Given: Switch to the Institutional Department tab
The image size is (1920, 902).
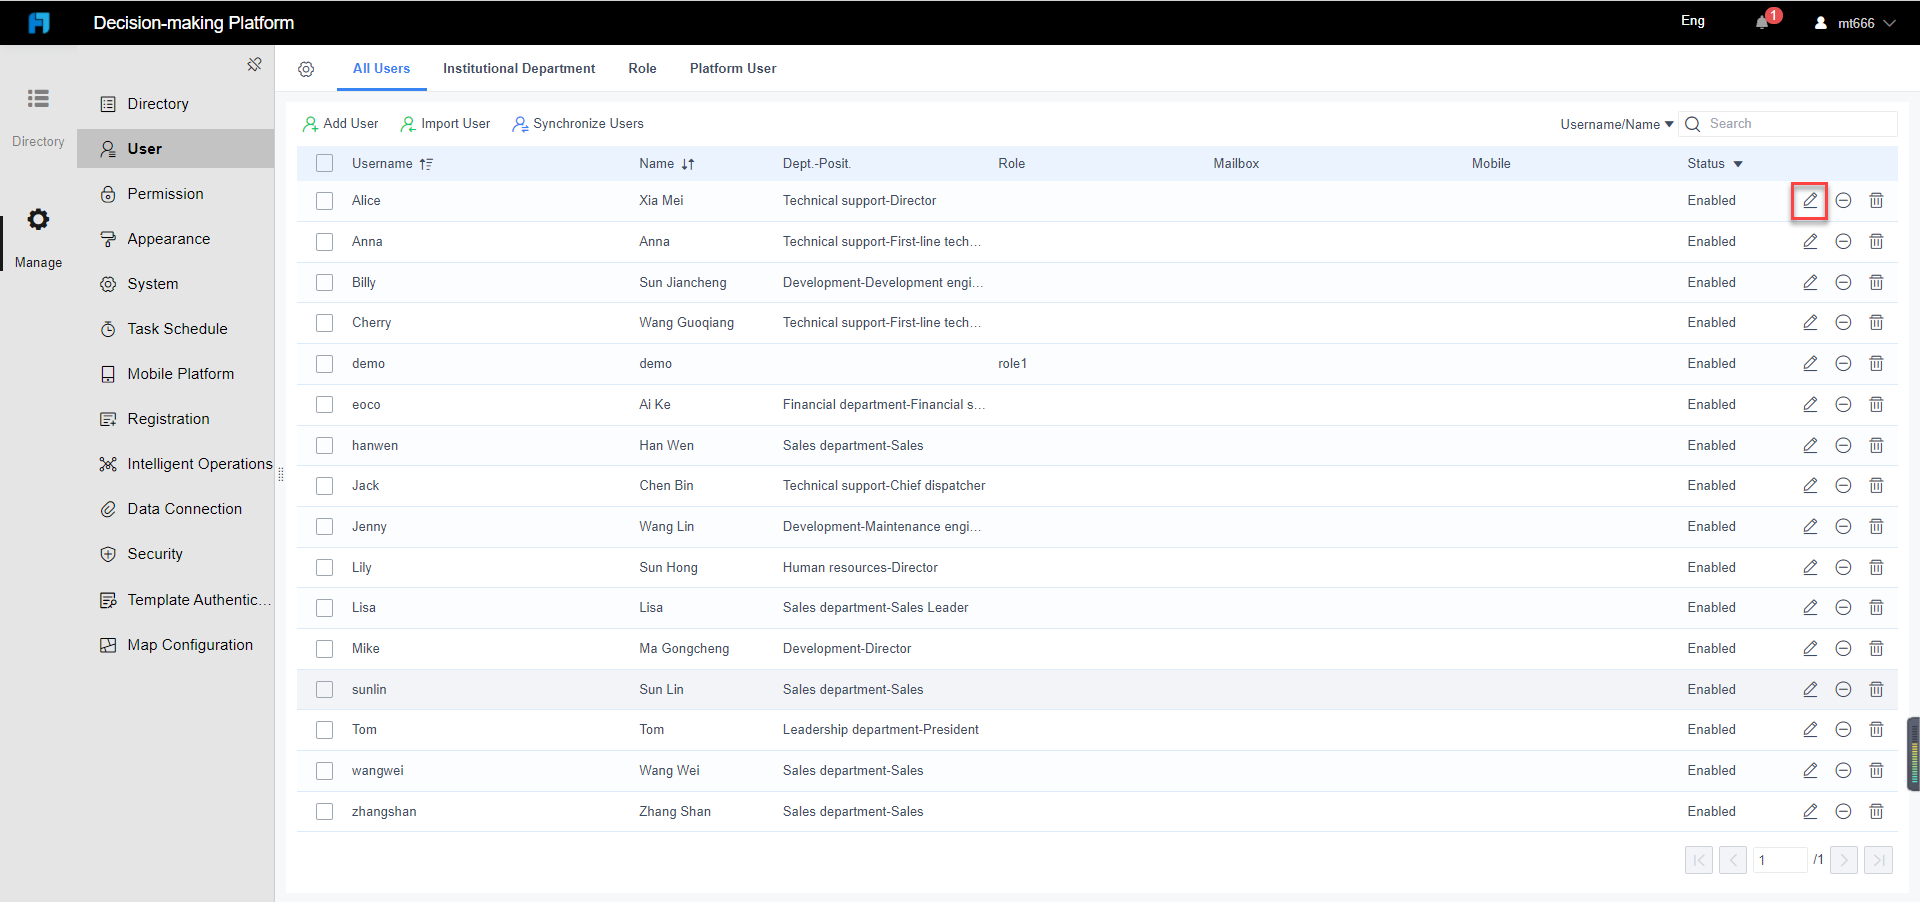Looking at the screenshot, I should click(x=519, y=68).
